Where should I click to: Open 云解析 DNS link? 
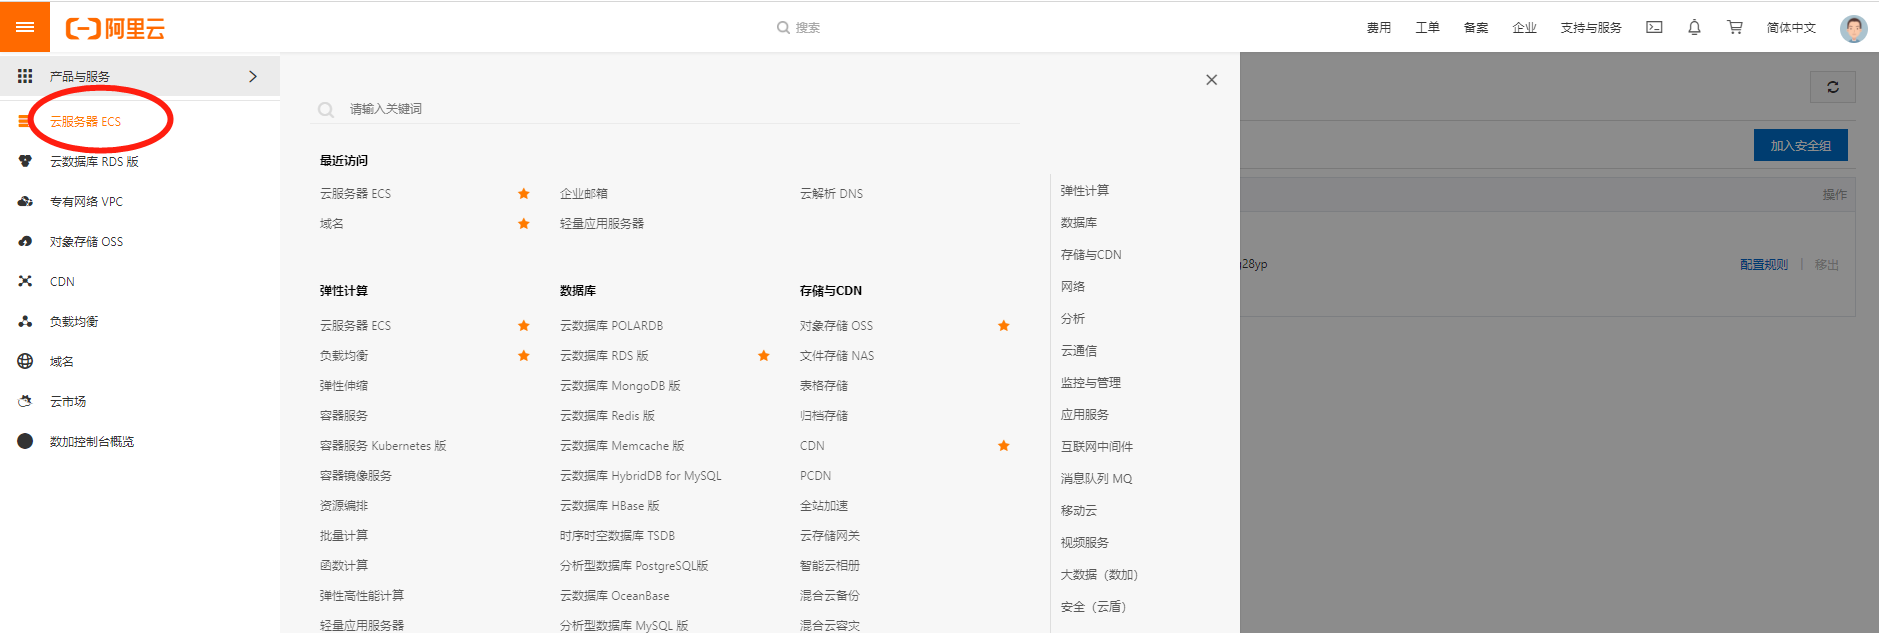tap(831, 194)
